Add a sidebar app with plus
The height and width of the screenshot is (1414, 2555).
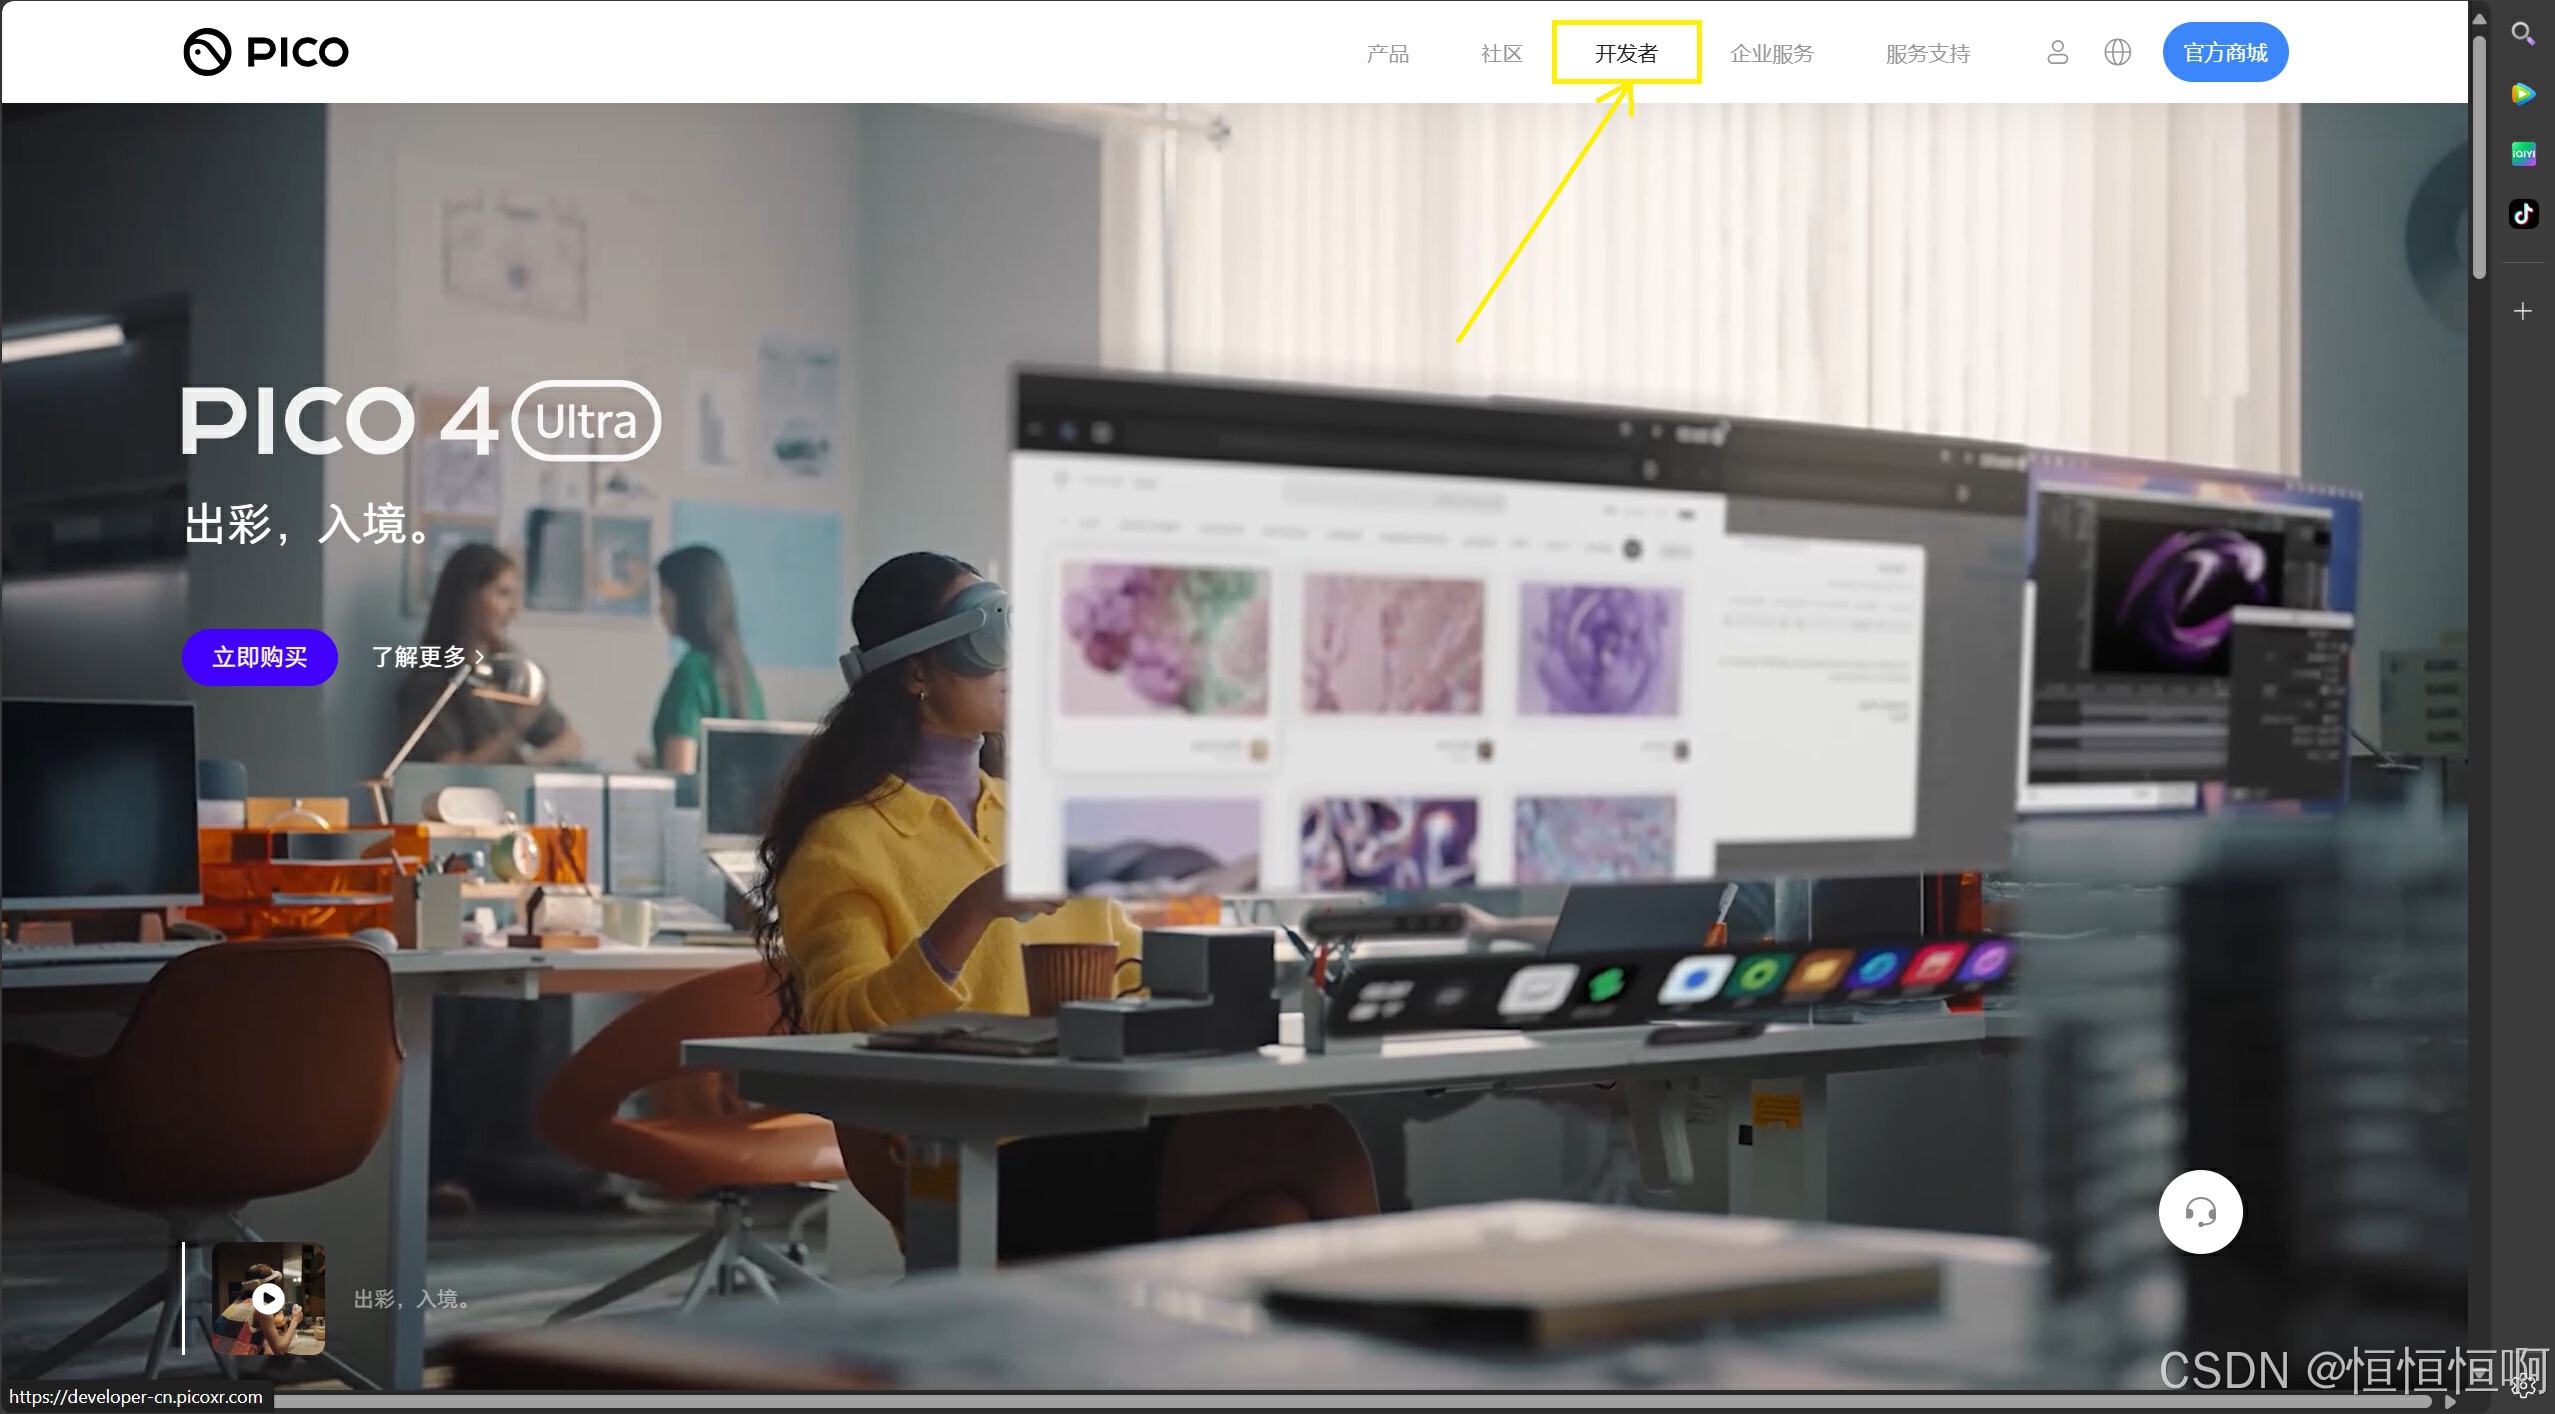[2523, 312]
